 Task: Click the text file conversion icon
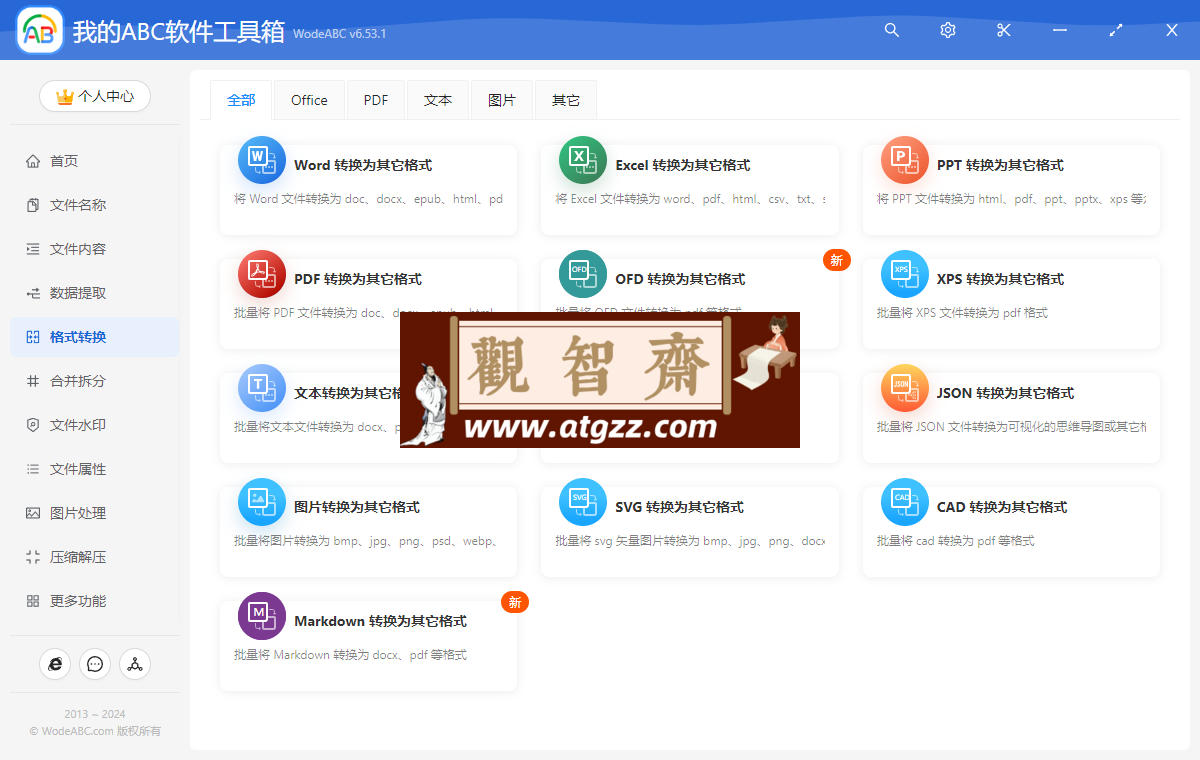pyautogui.click(x=262, y=388)
